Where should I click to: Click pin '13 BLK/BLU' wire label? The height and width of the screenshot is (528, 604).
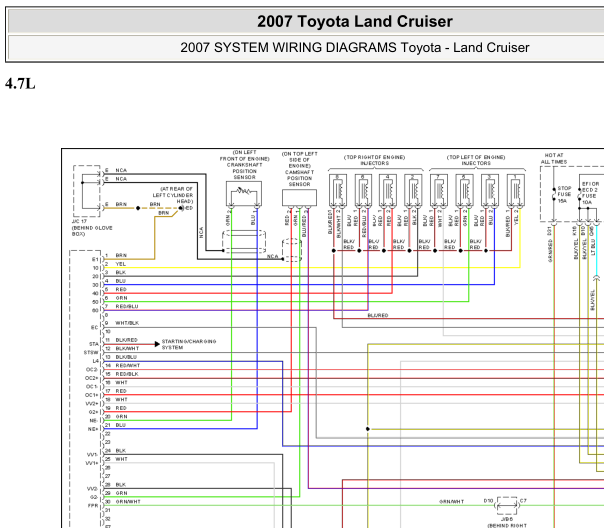tap(121, 357)
